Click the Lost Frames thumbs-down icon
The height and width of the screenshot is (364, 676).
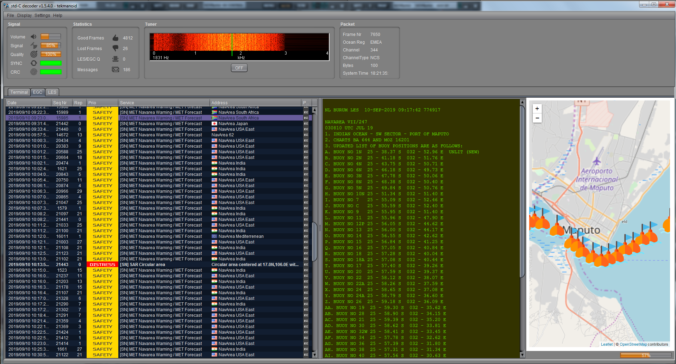(x=115, y=48)
